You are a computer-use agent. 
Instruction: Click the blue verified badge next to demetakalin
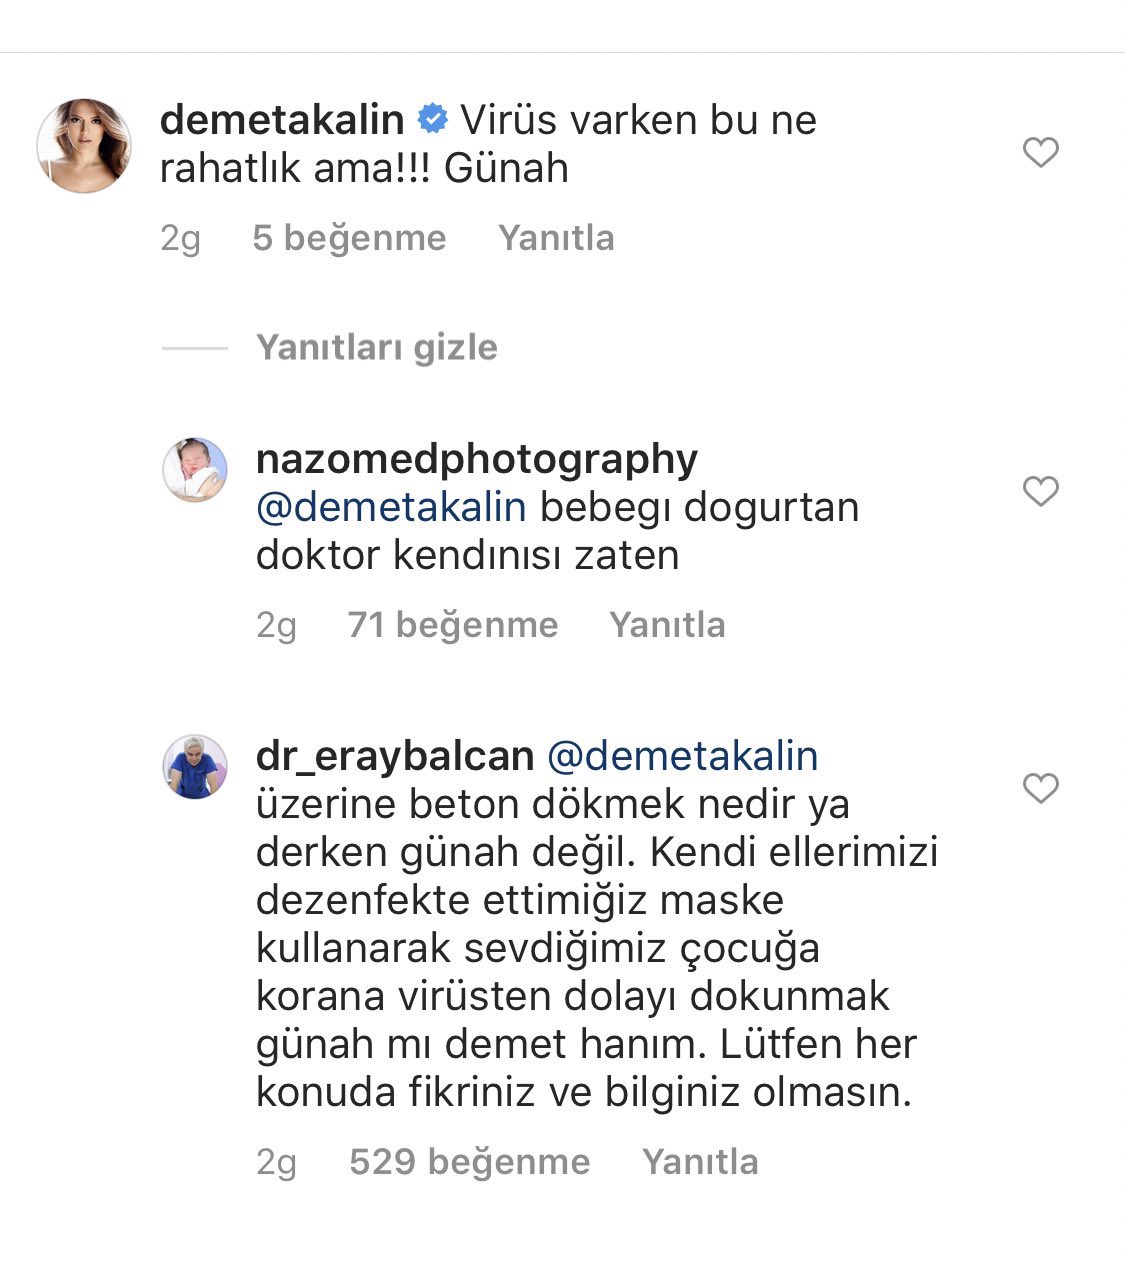coord(432,120)
